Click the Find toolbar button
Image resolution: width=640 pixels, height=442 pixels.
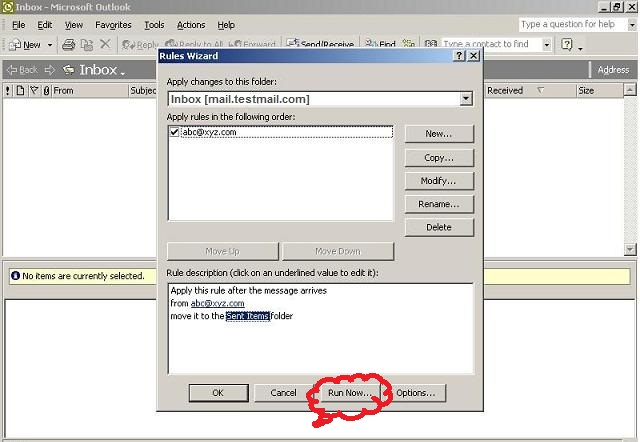[380, 44]
